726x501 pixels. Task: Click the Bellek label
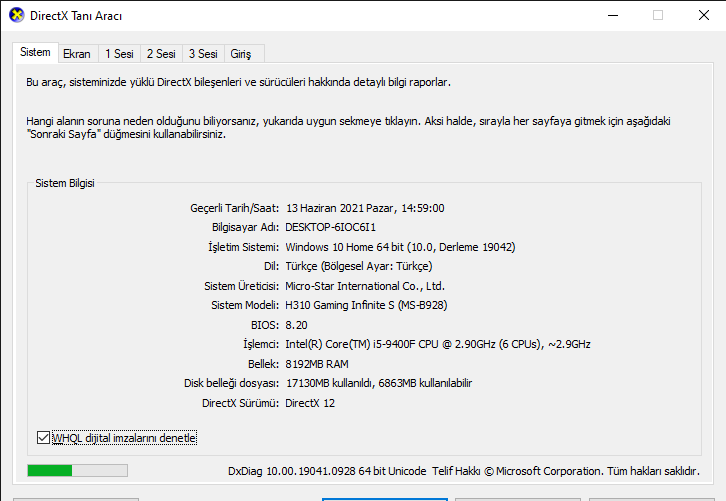coord(263,364)
